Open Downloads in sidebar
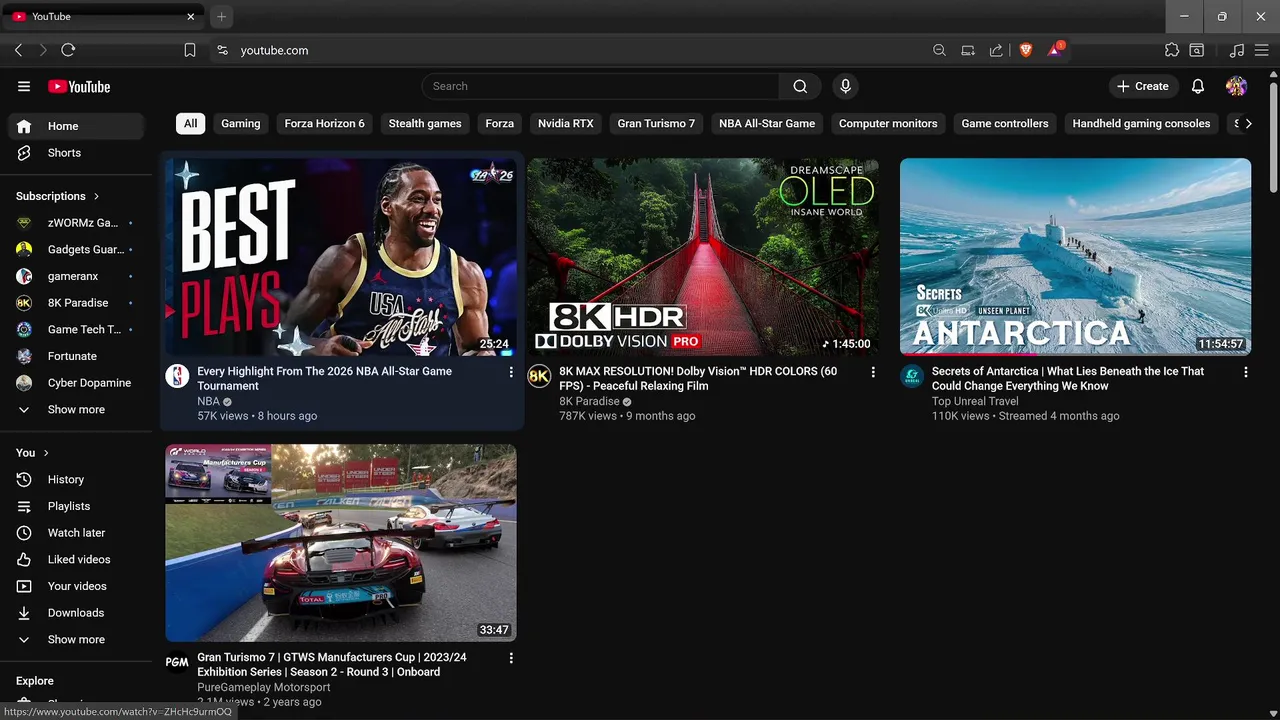The image size is (1280, 720). pos(76,613)
